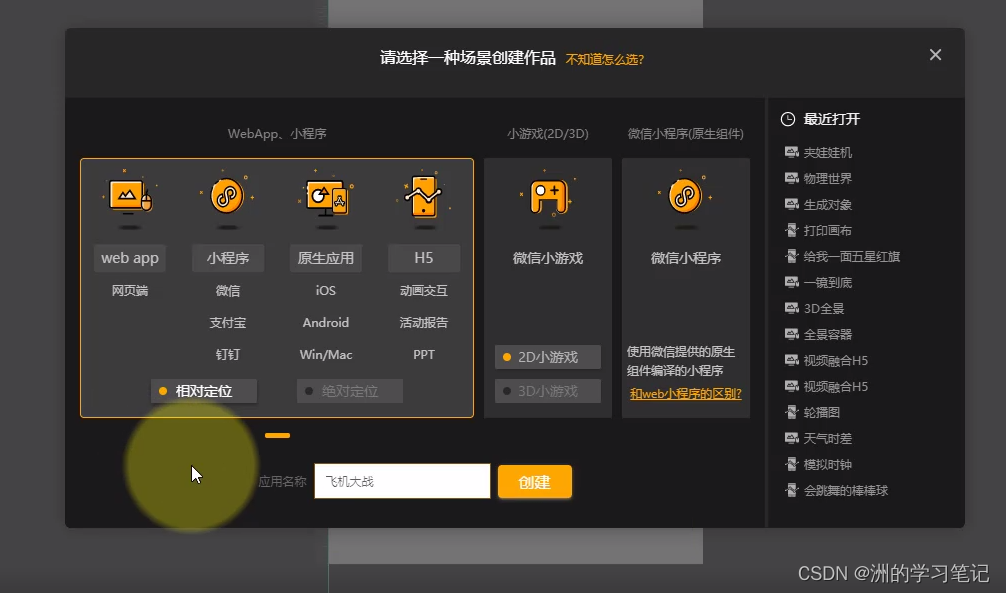The image size is (1006, 593).
Task: Select the 微信小程序 card icon
Action: [685, 197]
